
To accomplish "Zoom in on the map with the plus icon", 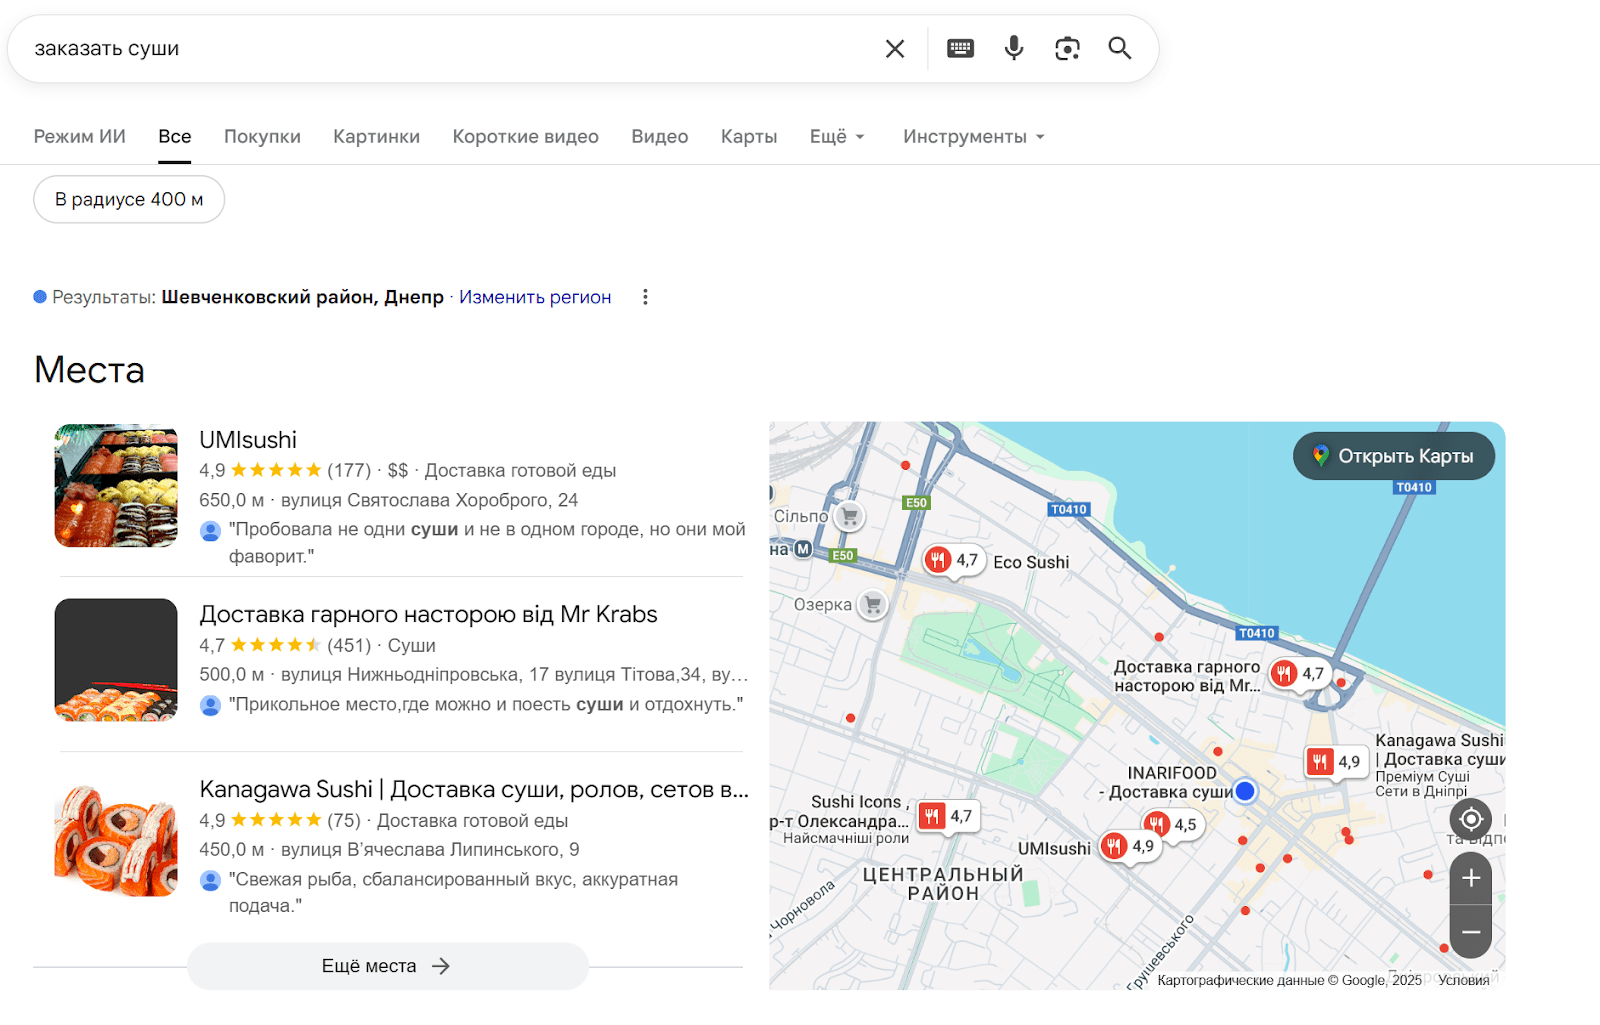I will 1470,878.
